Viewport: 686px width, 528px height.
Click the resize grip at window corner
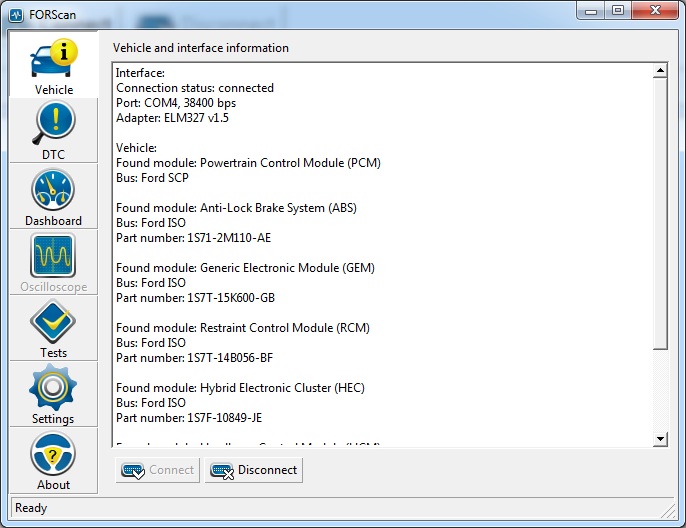click(668, 511)
